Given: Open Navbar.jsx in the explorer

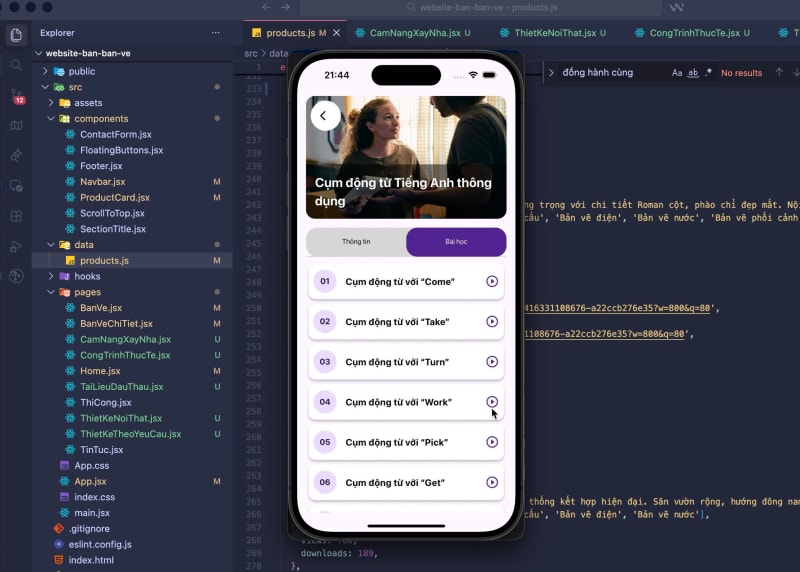Looking at the screenshot, I should [103, 182].
